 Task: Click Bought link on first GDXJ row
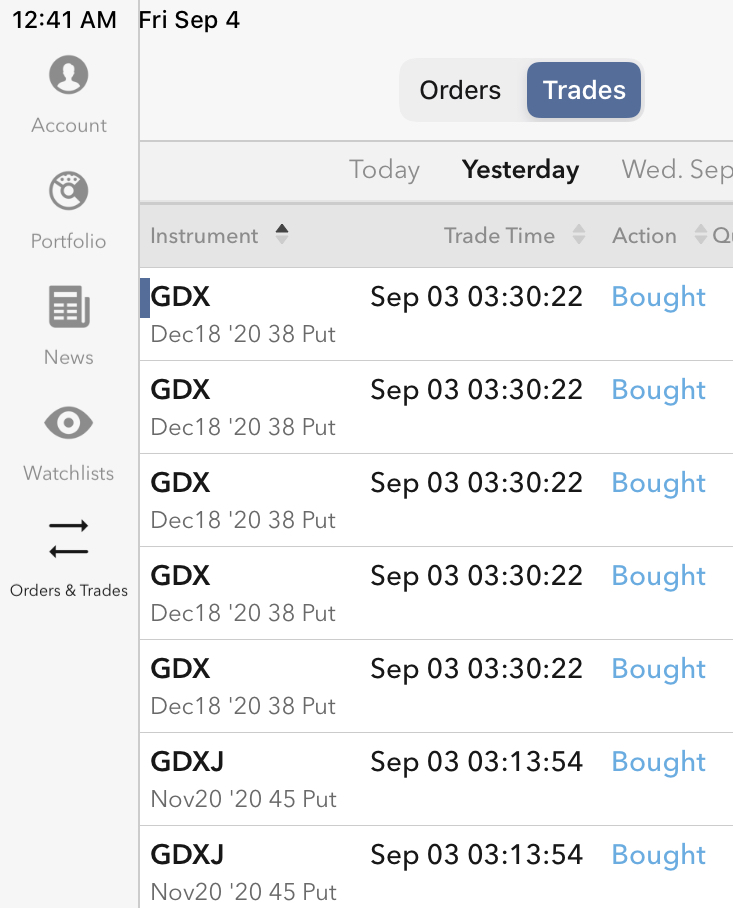coord(658,762)
